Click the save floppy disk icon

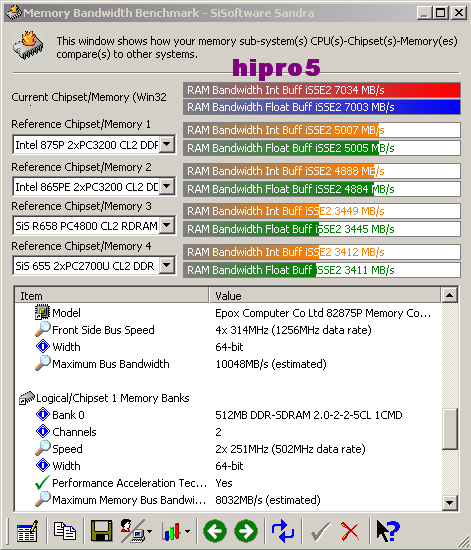(101, 531)
